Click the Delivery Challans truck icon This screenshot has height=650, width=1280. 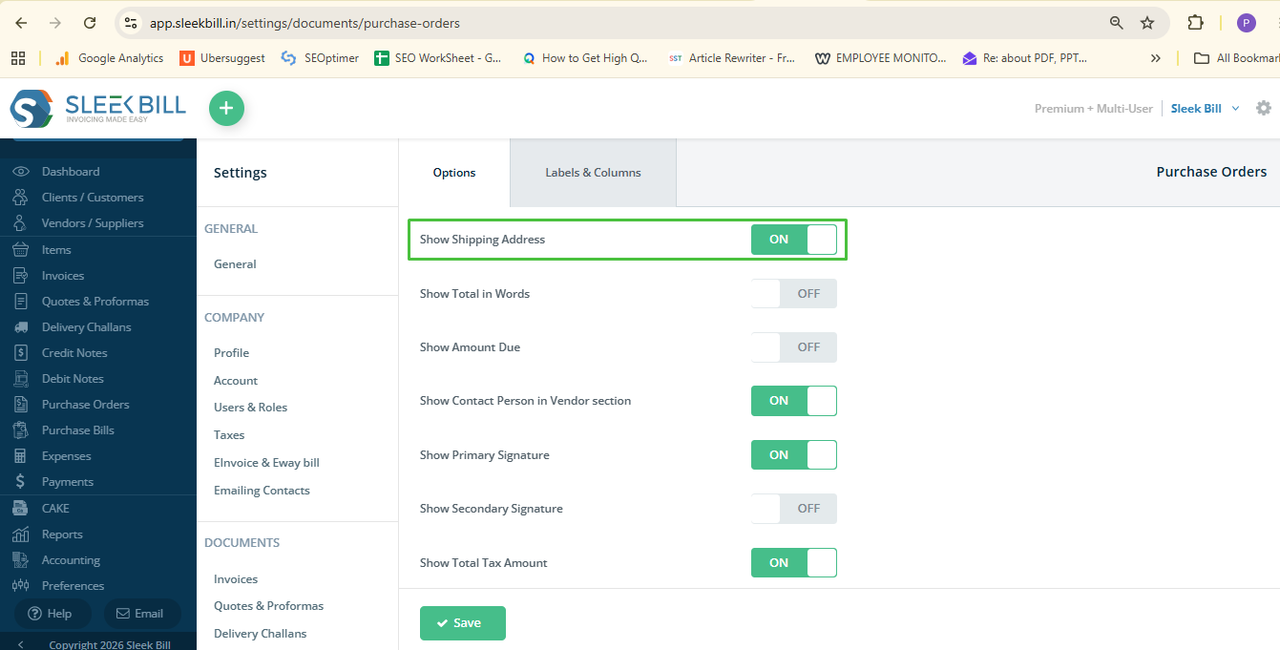point(21,327)
